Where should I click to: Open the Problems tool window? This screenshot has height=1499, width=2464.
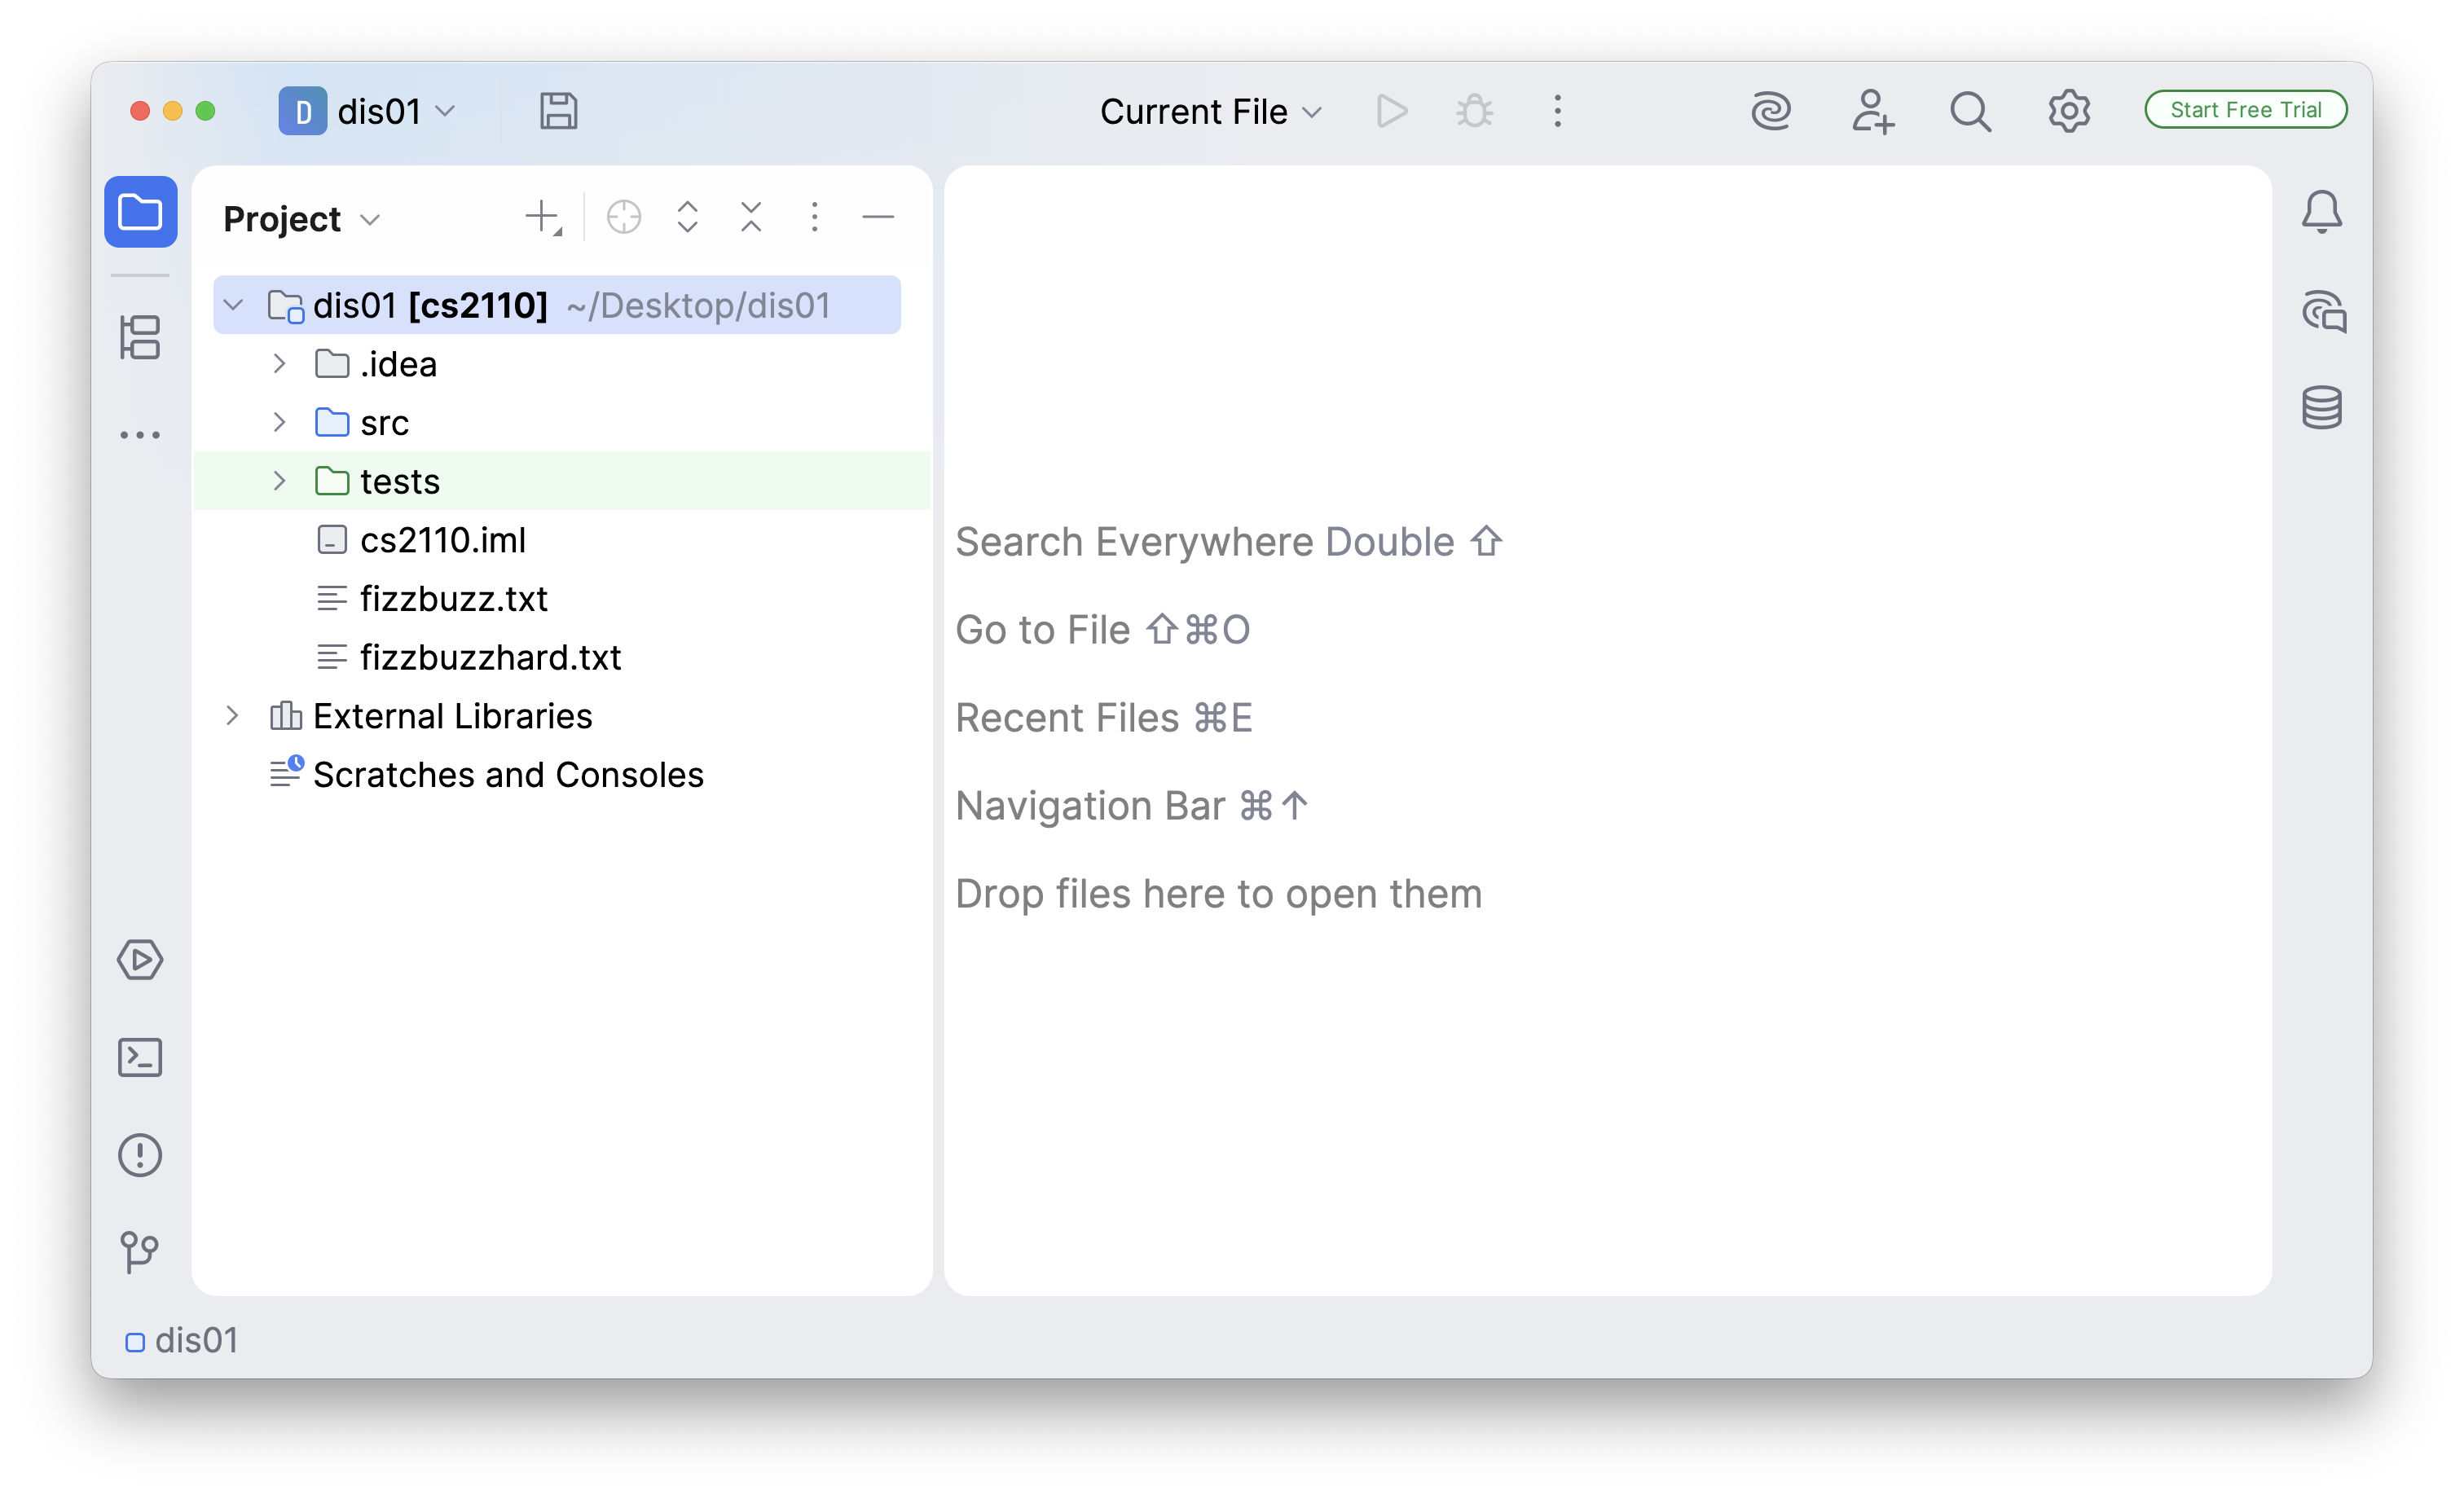(140, 1155)
